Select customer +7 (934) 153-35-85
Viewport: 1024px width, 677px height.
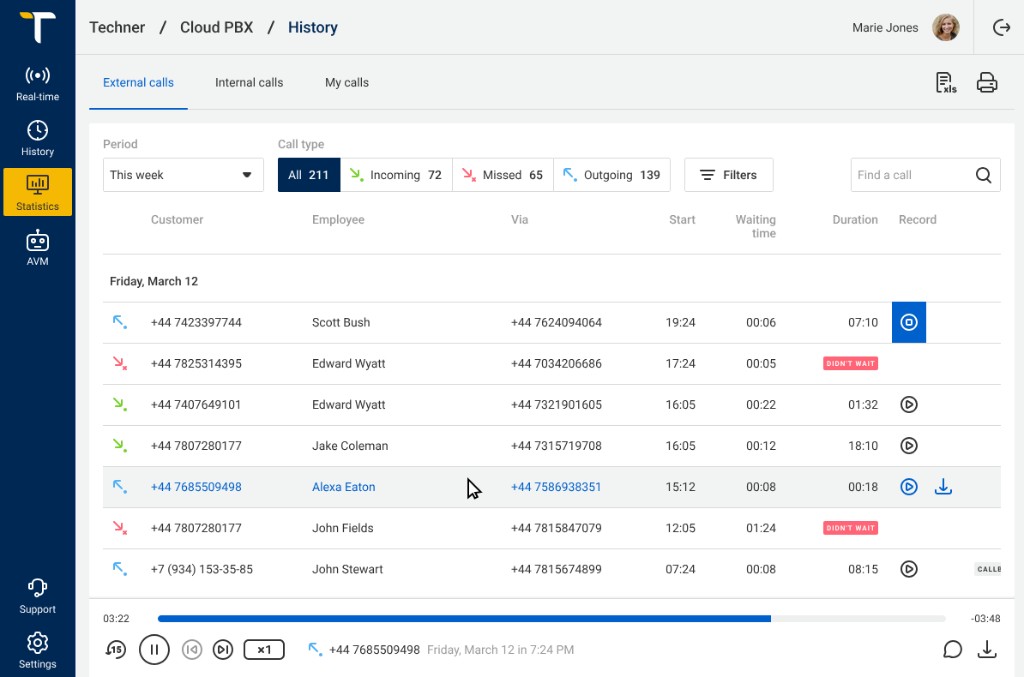[x=201, y=569]
